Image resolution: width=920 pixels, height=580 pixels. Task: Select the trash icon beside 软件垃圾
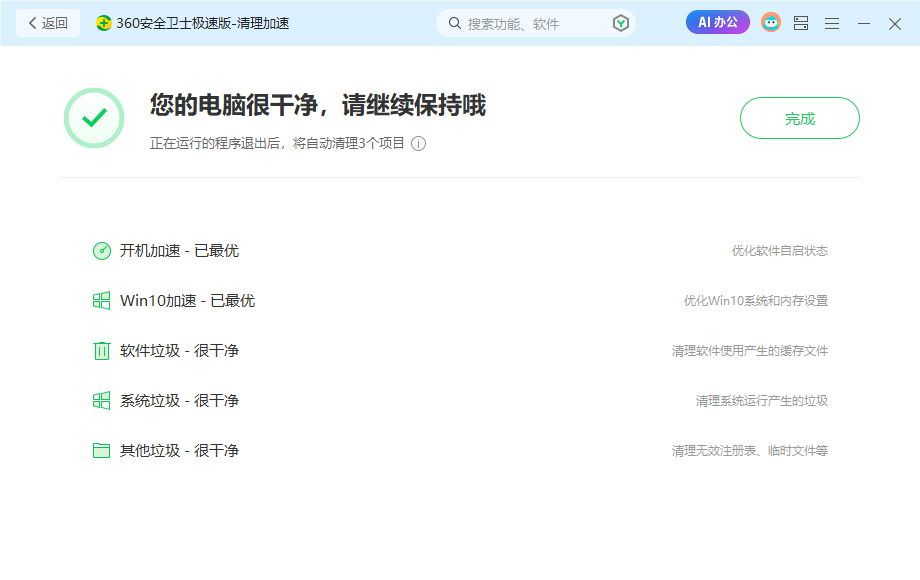coord(100,350)
